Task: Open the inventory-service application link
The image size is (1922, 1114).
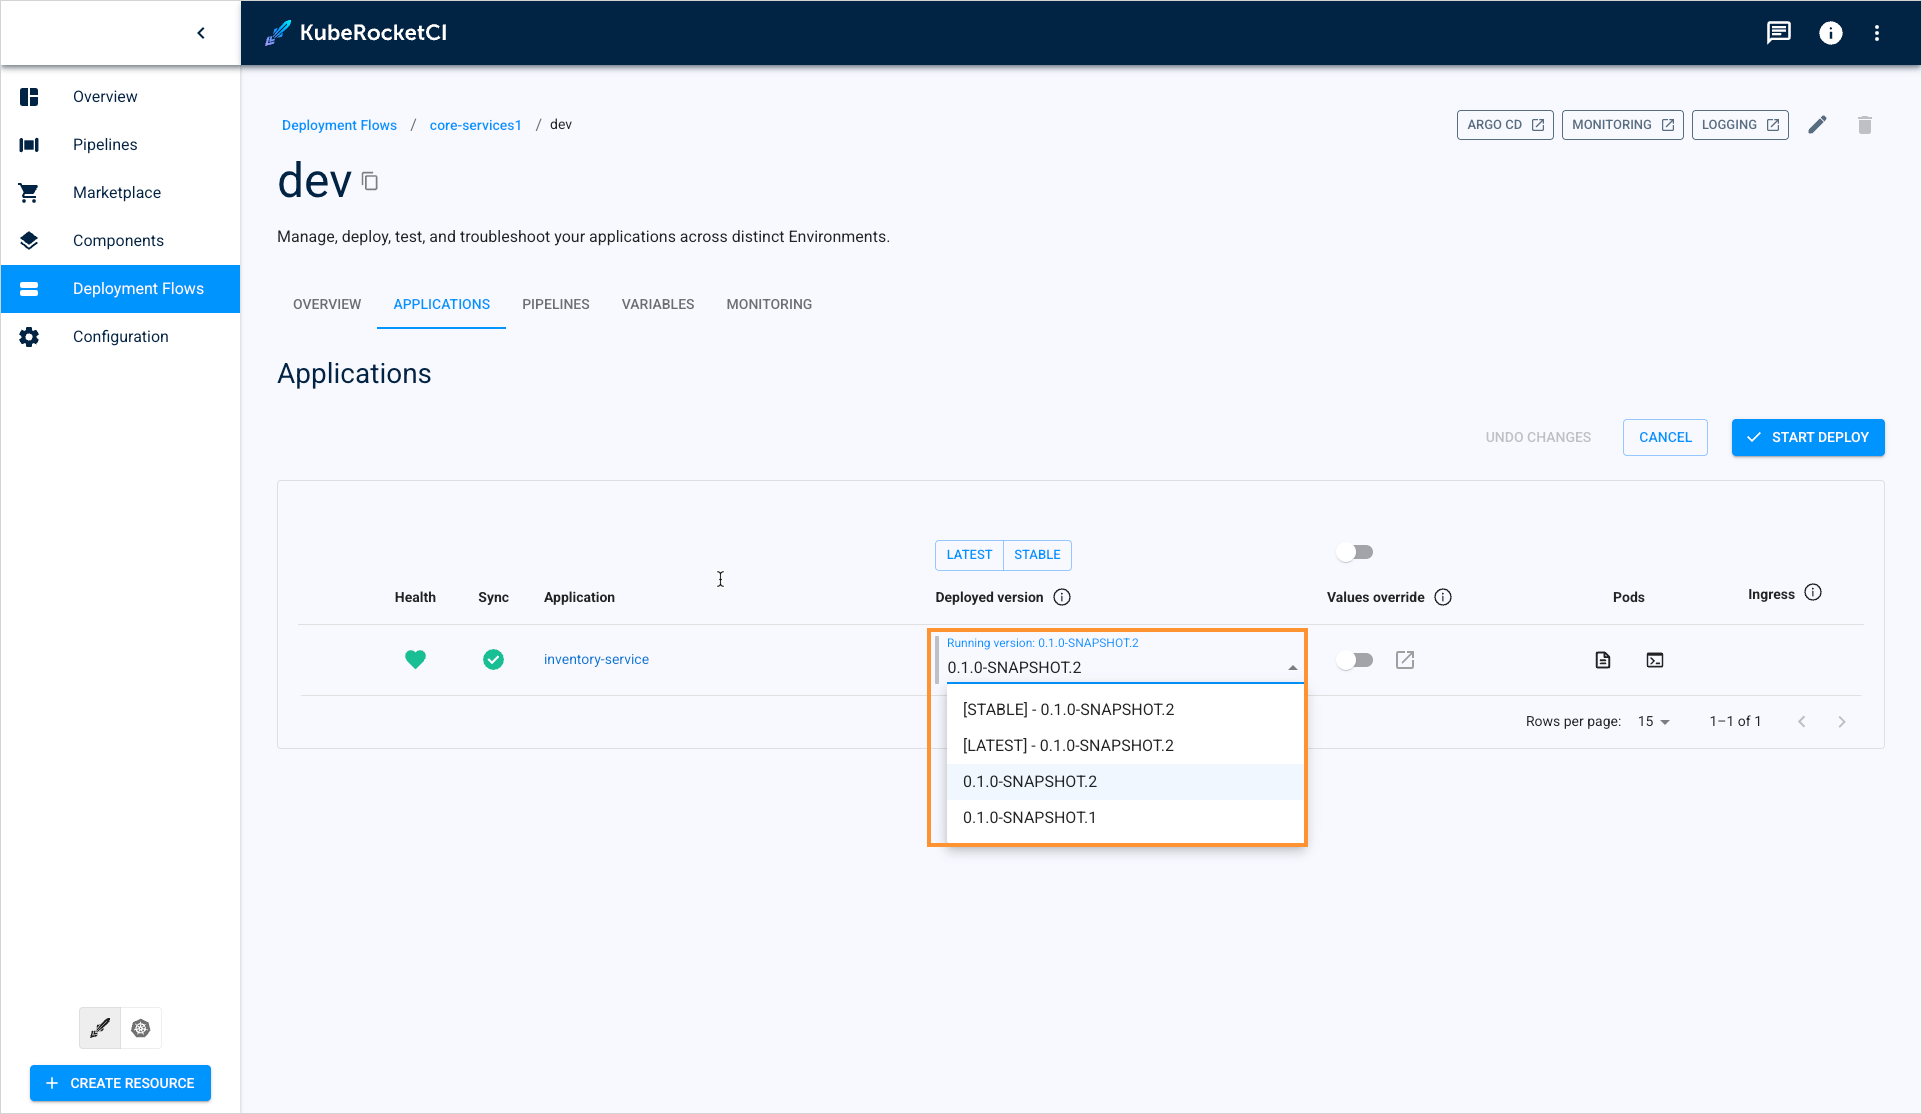Action: coord(596,659)
